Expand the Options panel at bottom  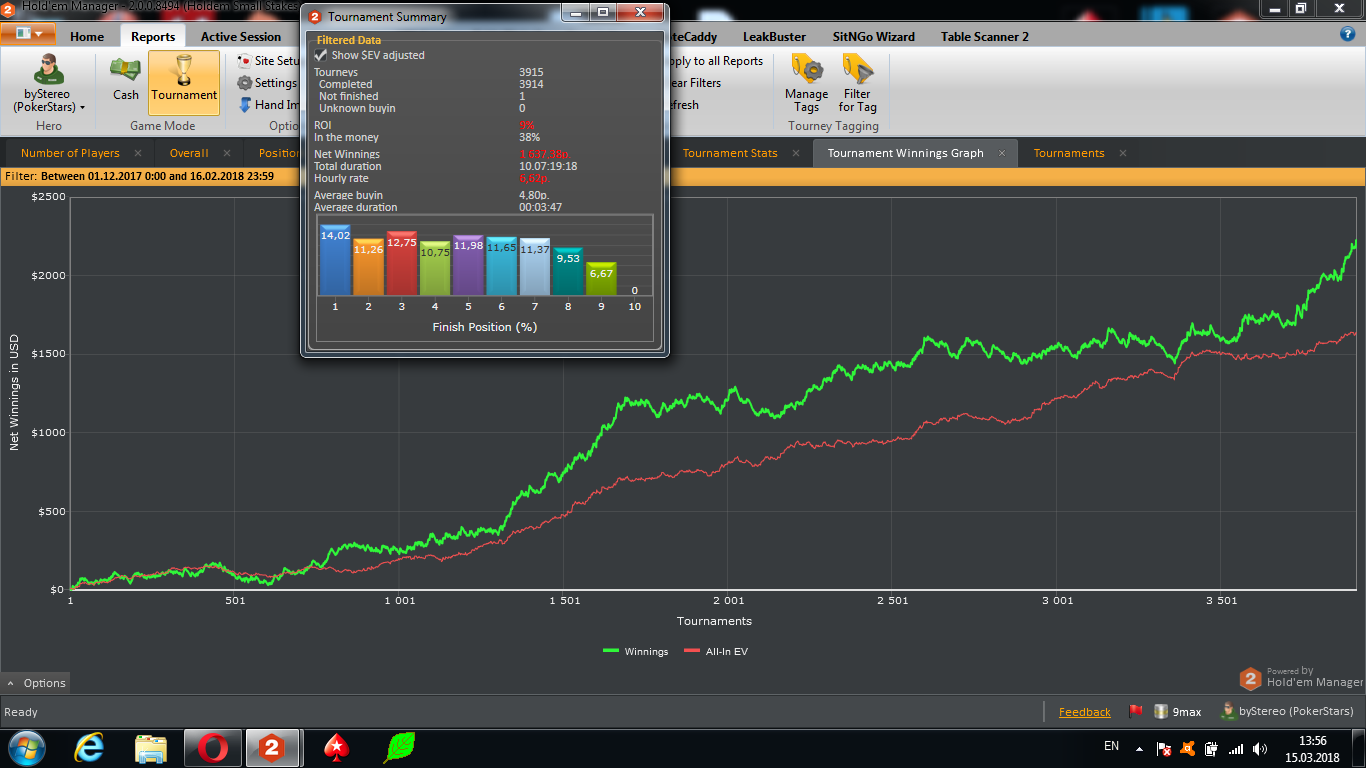[x=35, y=683]
